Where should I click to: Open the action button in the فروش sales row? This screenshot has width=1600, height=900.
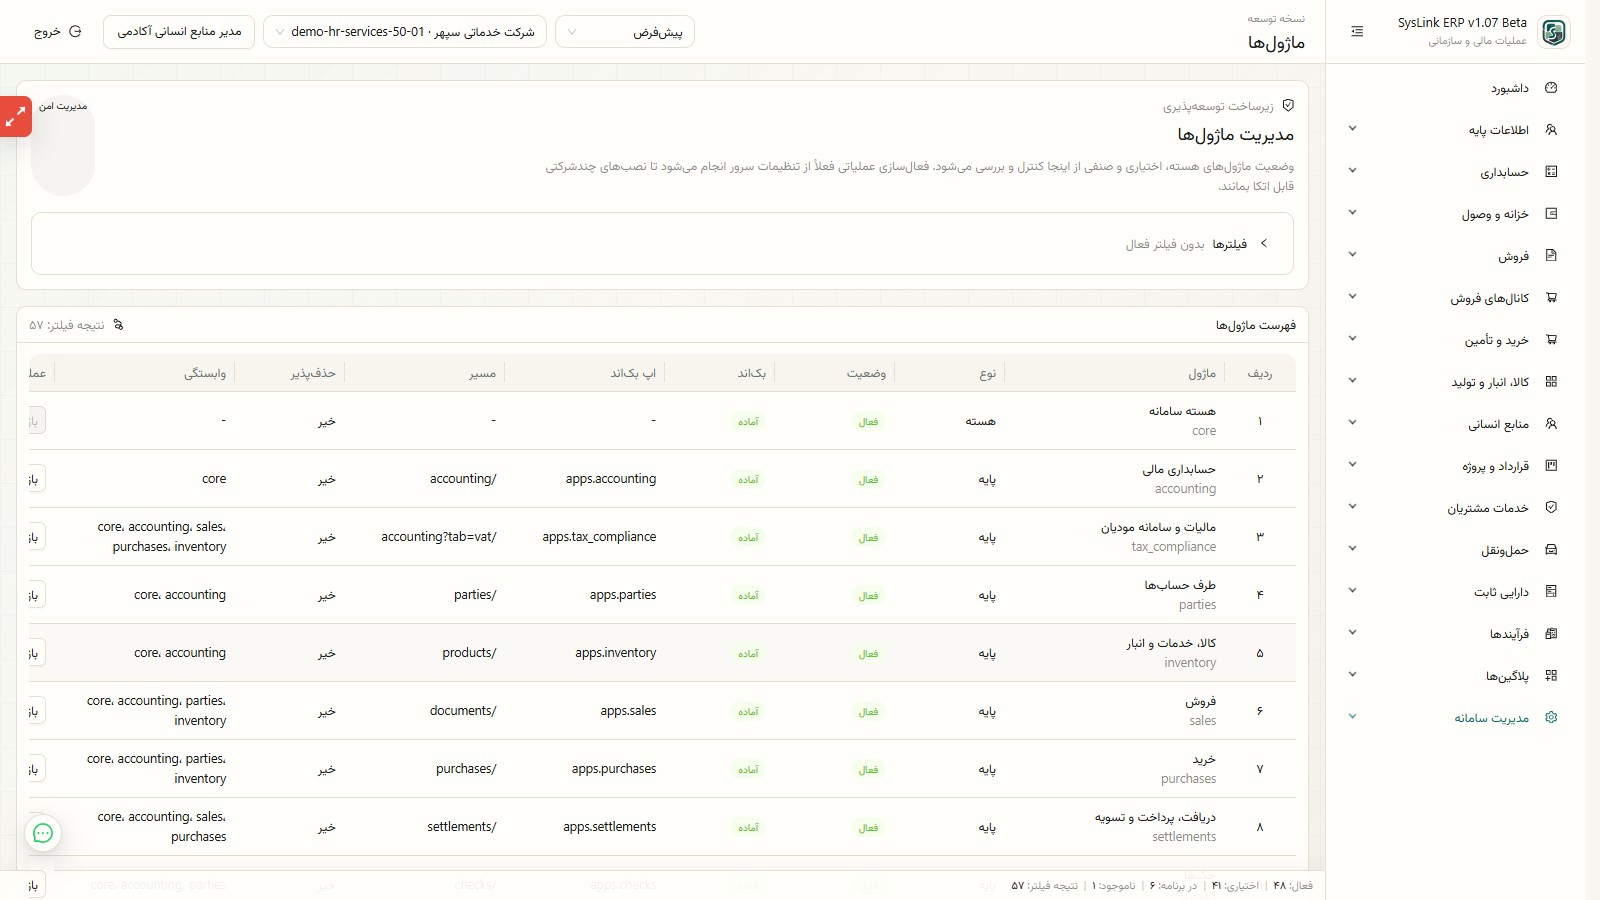[x=35, y=711]
